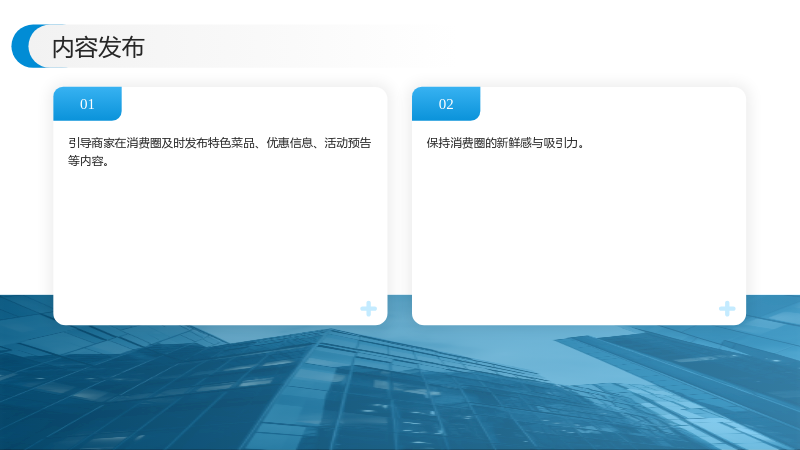Select the 引导商家在消费圈 text line
This screenshot has height=450, width=800.
[x=219, y=143]
